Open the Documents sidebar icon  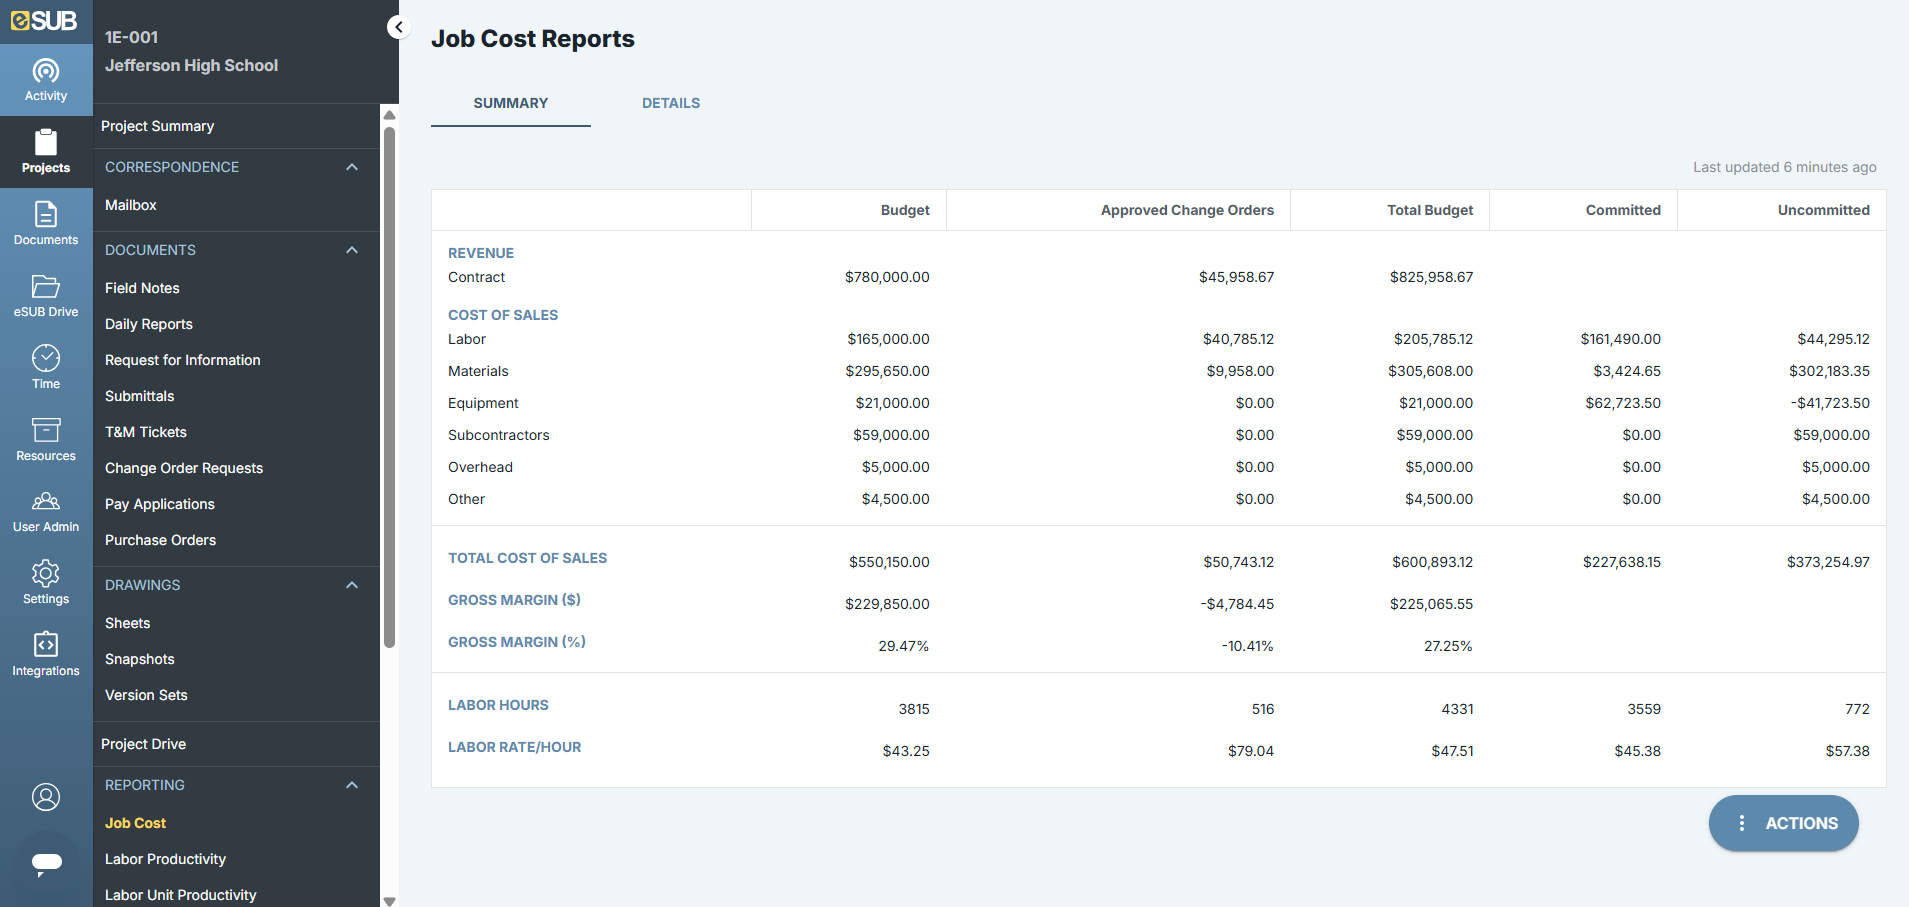coord(46,223)
